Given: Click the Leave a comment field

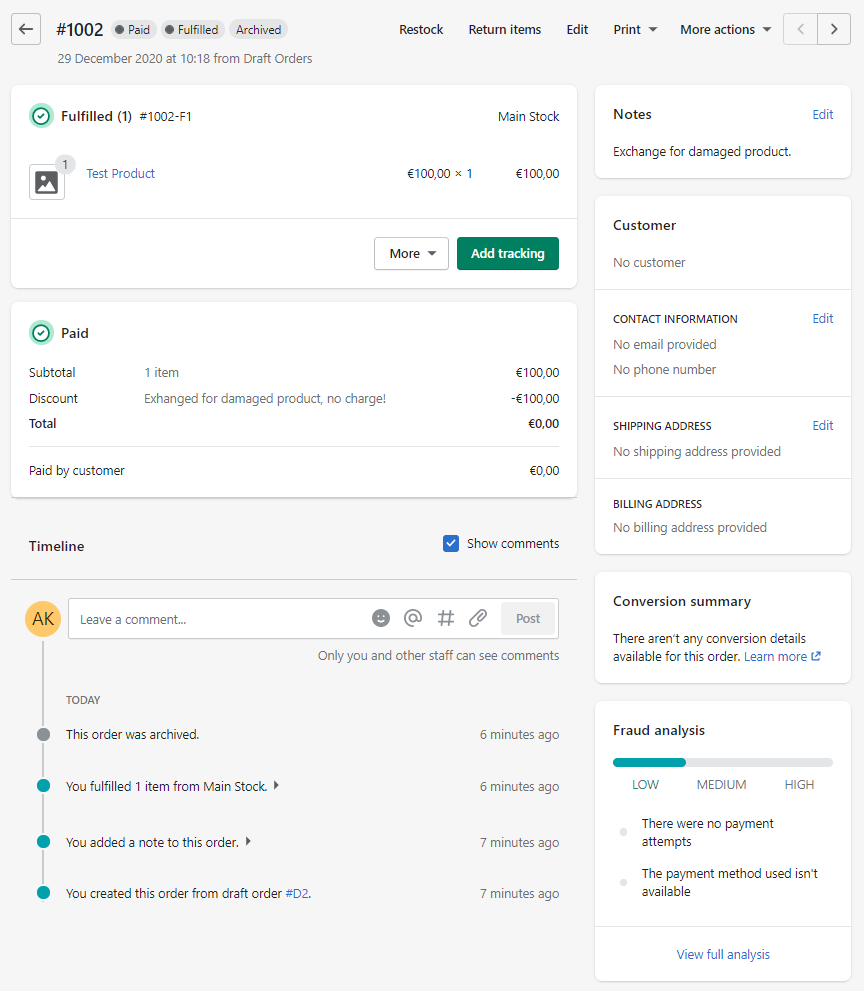Looking at the screenshot, I should click(220, 619).
